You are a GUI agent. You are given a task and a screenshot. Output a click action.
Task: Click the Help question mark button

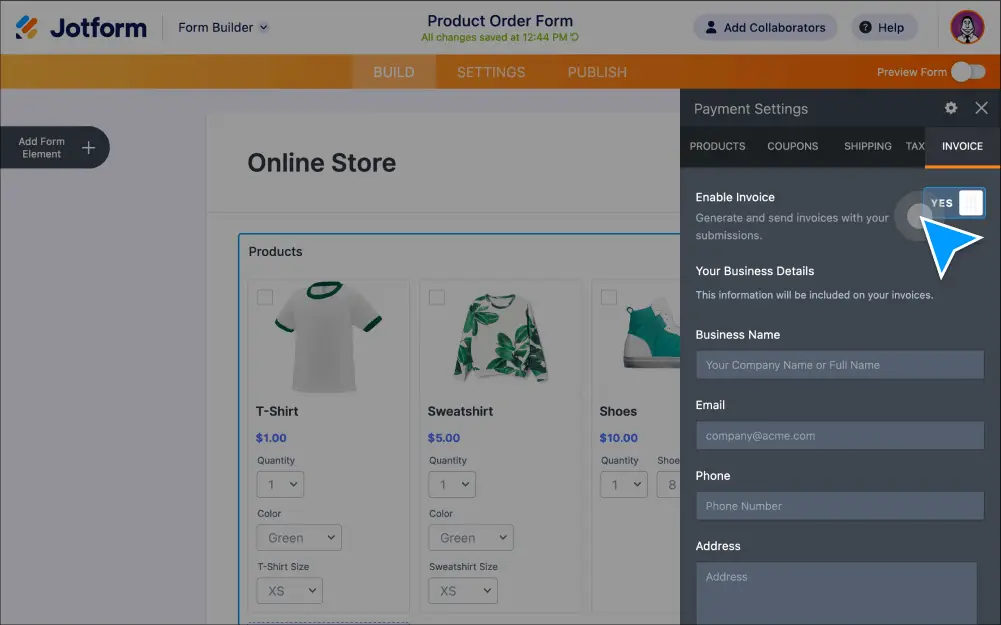point(878,27)
